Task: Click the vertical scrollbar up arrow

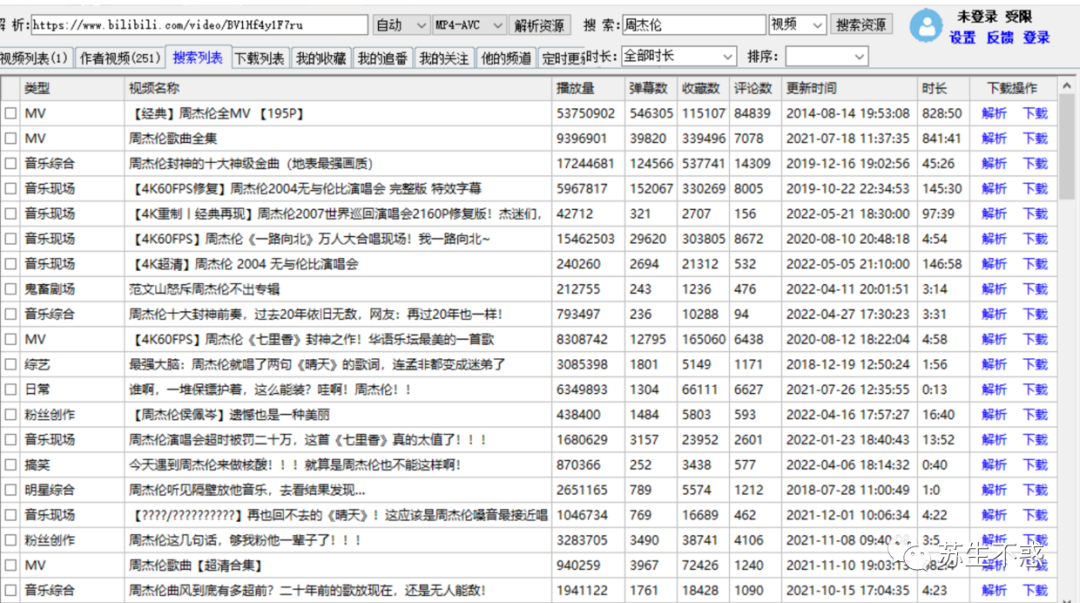Action: coord(1067,85)
